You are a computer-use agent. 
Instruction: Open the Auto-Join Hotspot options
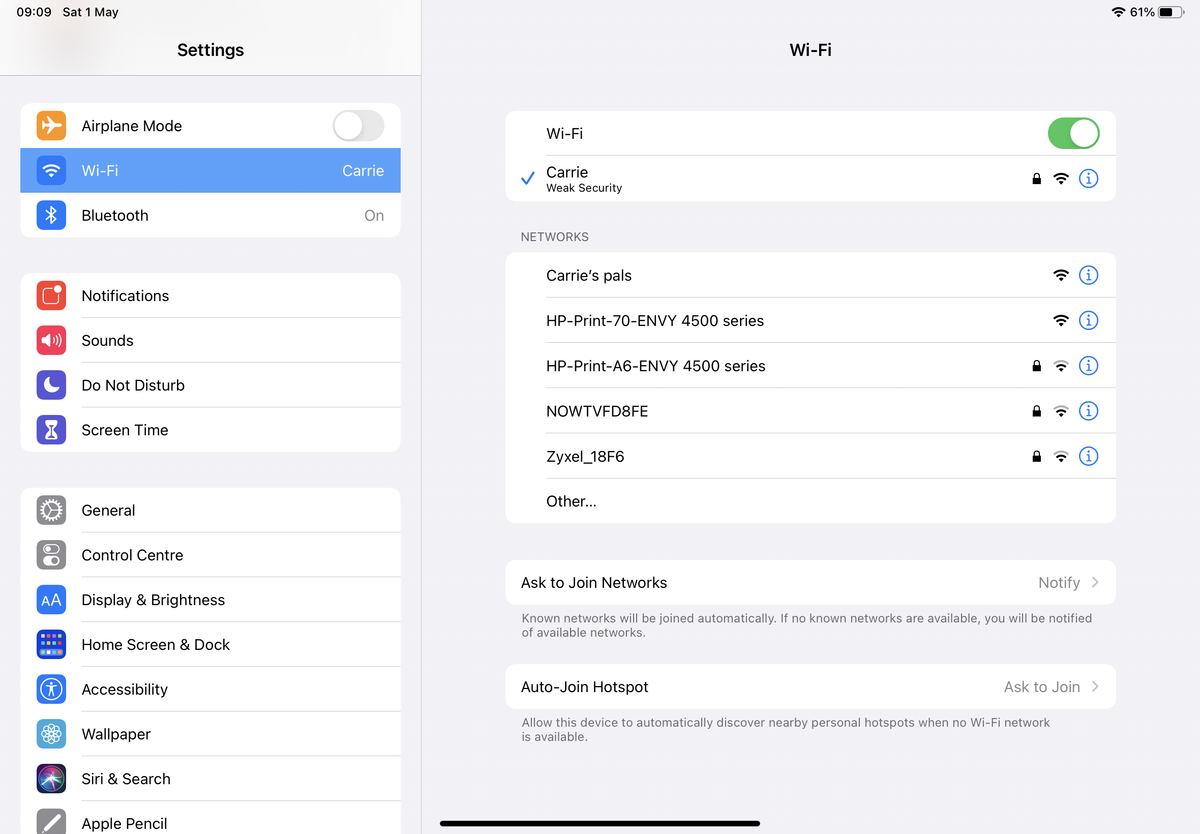tap(810, 686)
